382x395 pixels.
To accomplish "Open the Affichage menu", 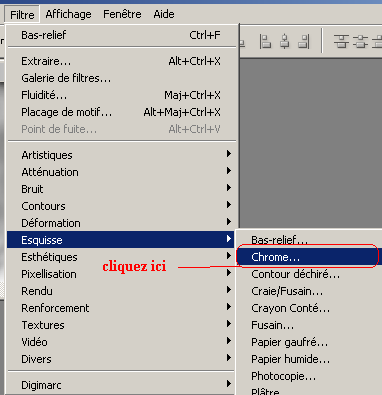I will tap(68, 14).
